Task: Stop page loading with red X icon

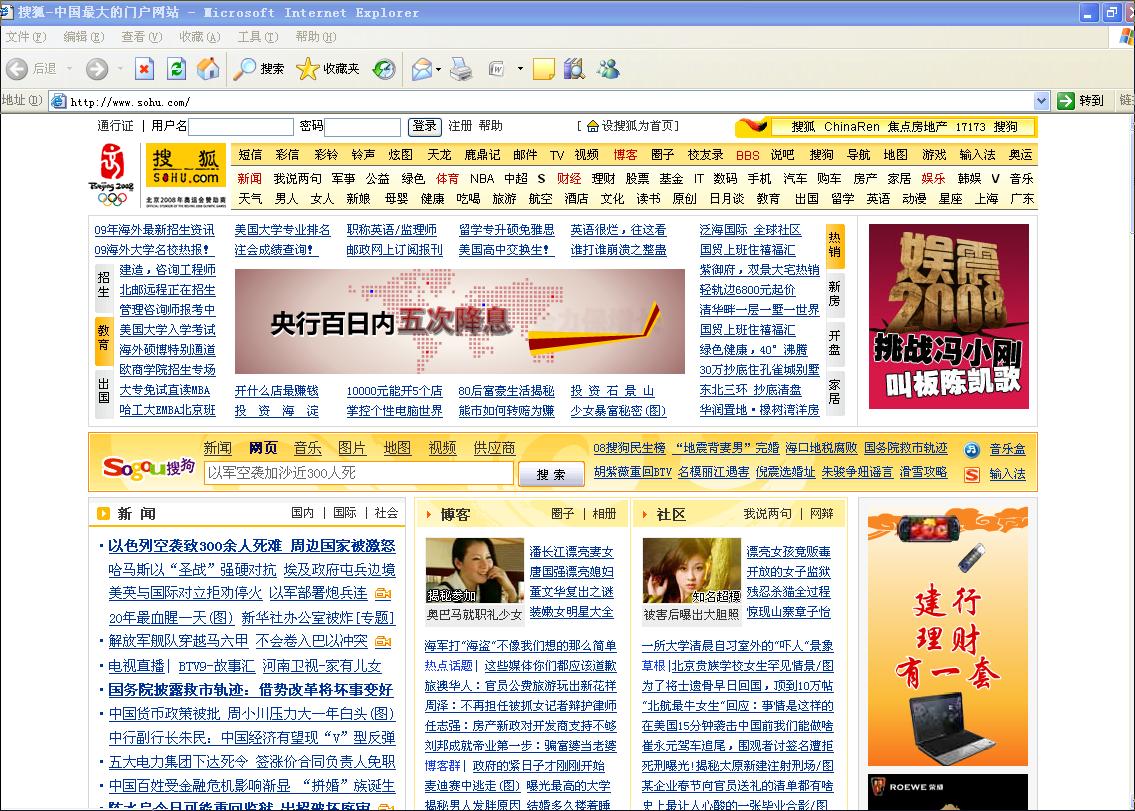Action: click(x=145, y=69)
